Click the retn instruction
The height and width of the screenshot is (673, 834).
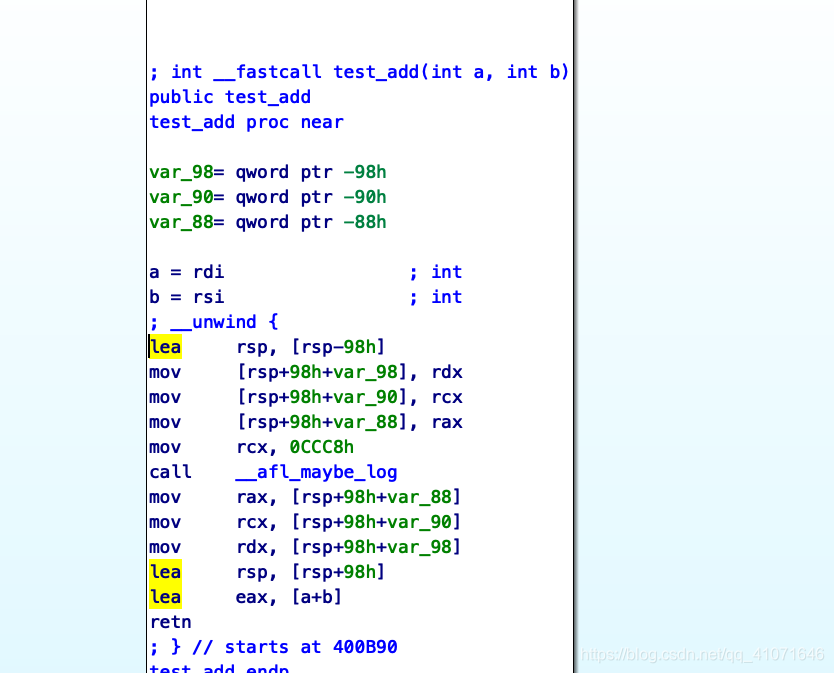[169, 621]
